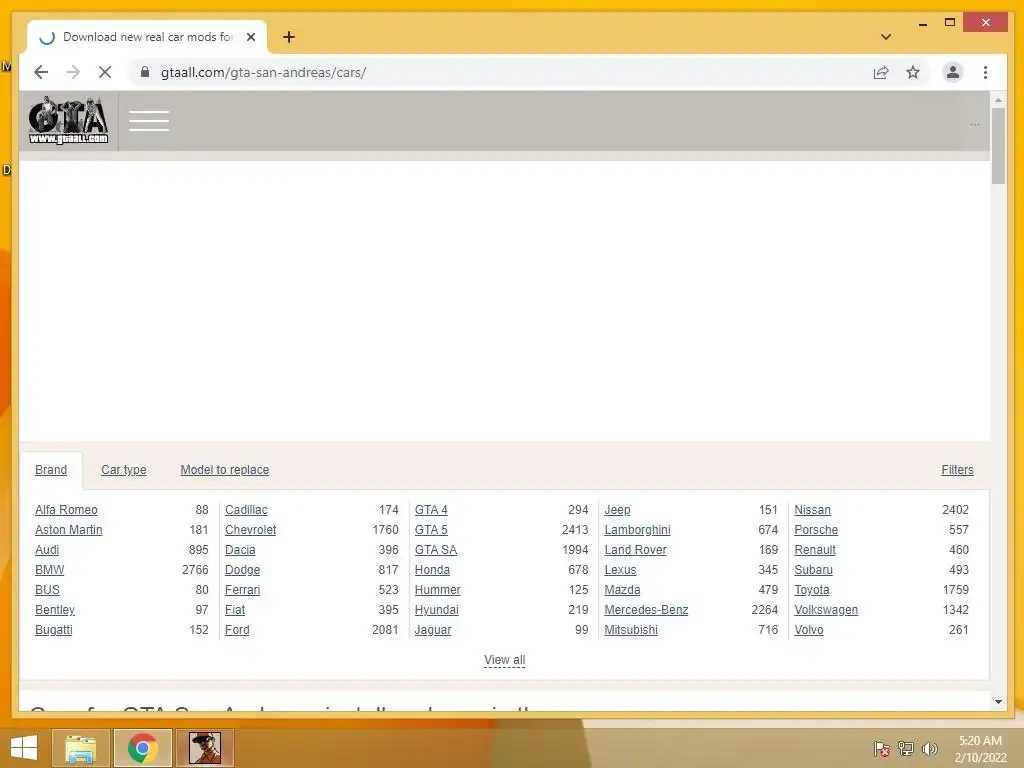
Task: Open Alfa Romeo brand link
Action: click(66, 509)
